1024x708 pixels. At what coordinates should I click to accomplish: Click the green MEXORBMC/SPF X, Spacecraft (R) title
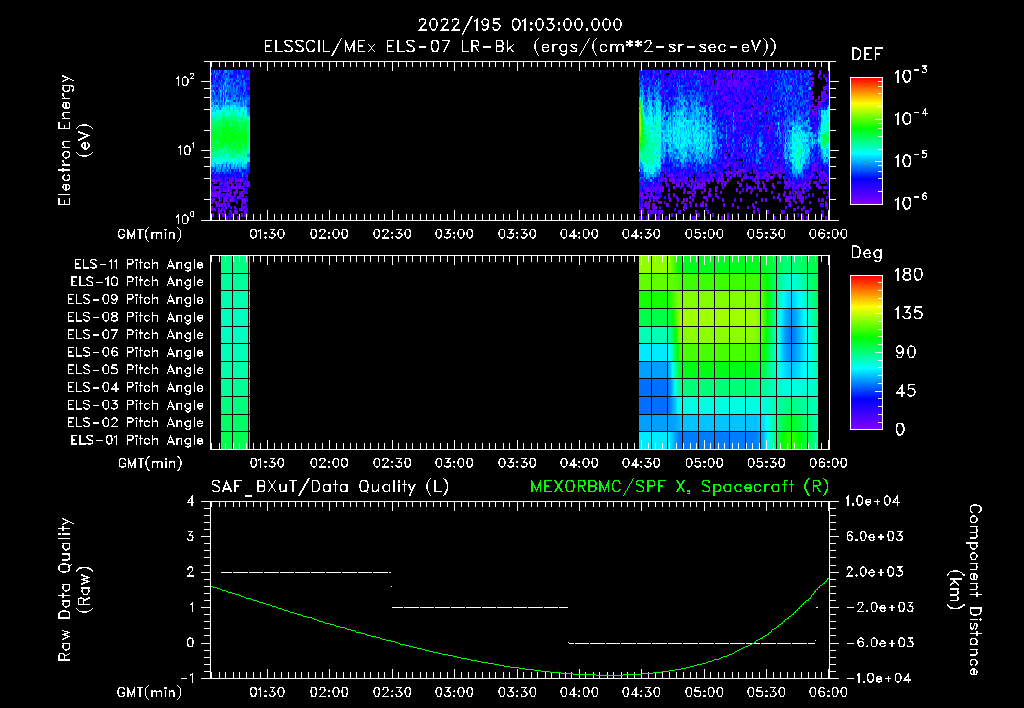coord(679,487)
